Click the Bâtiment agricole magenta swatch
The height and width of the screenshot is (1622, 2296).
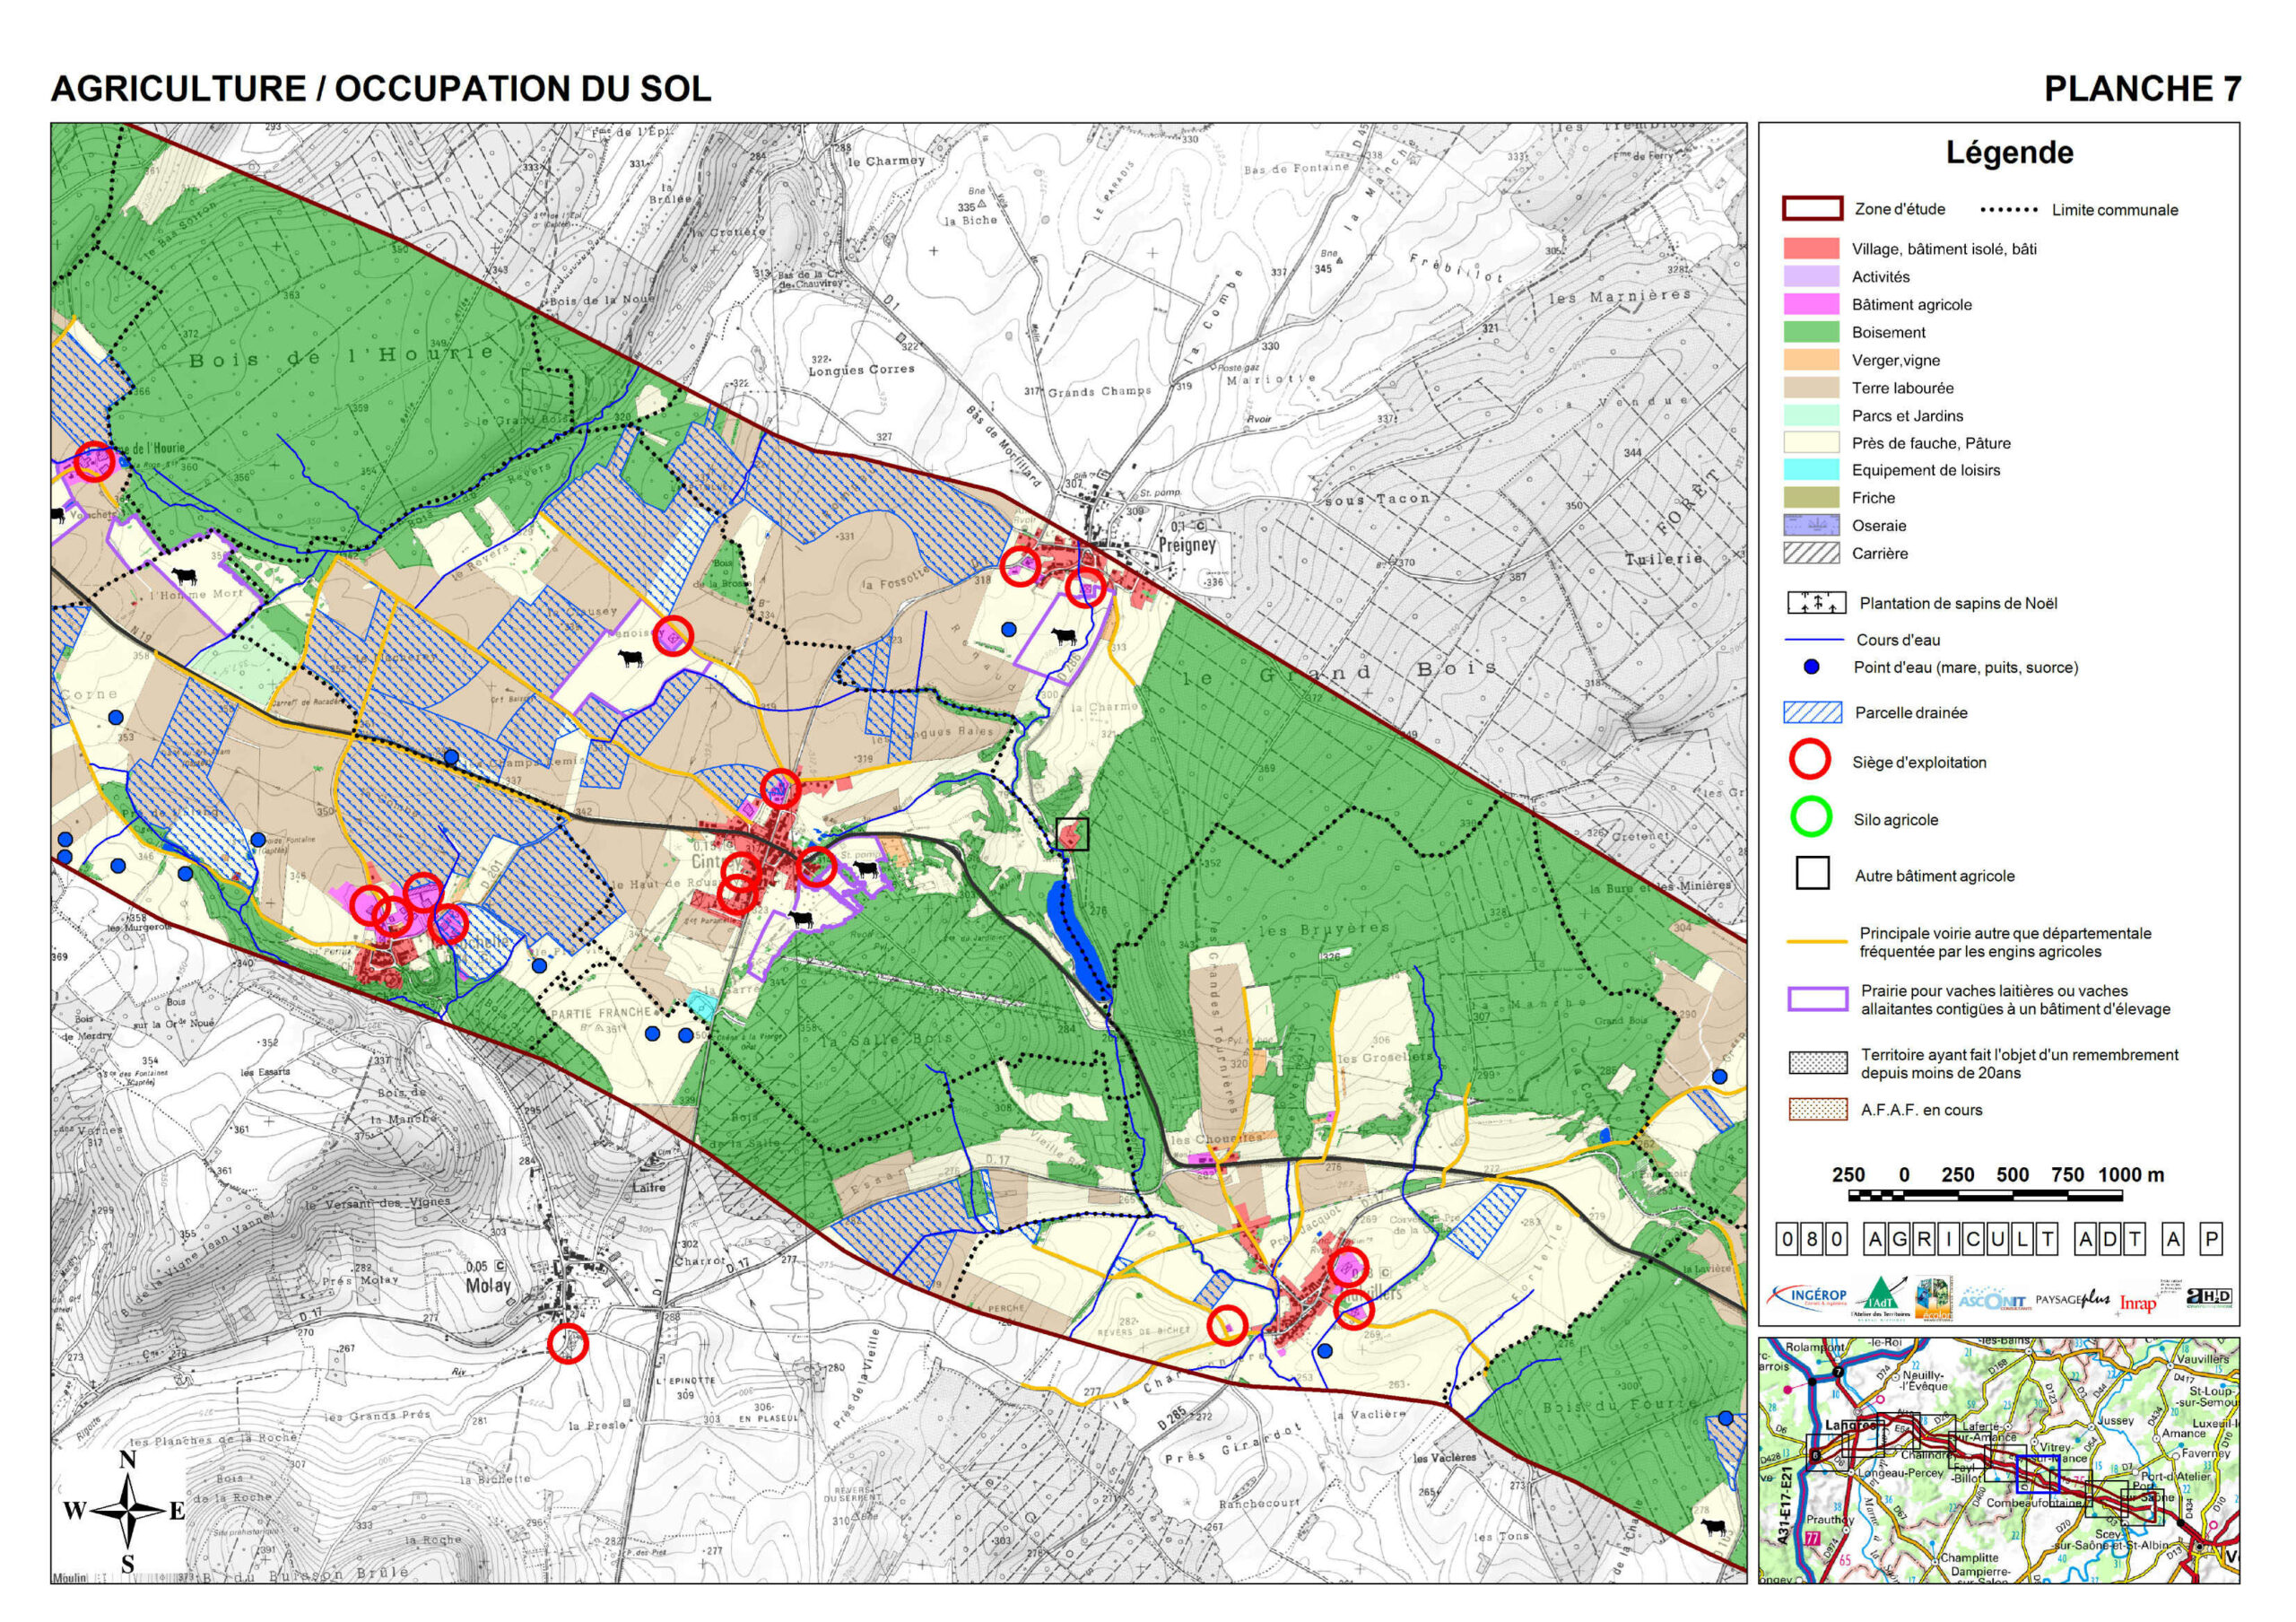[1811, 304]
